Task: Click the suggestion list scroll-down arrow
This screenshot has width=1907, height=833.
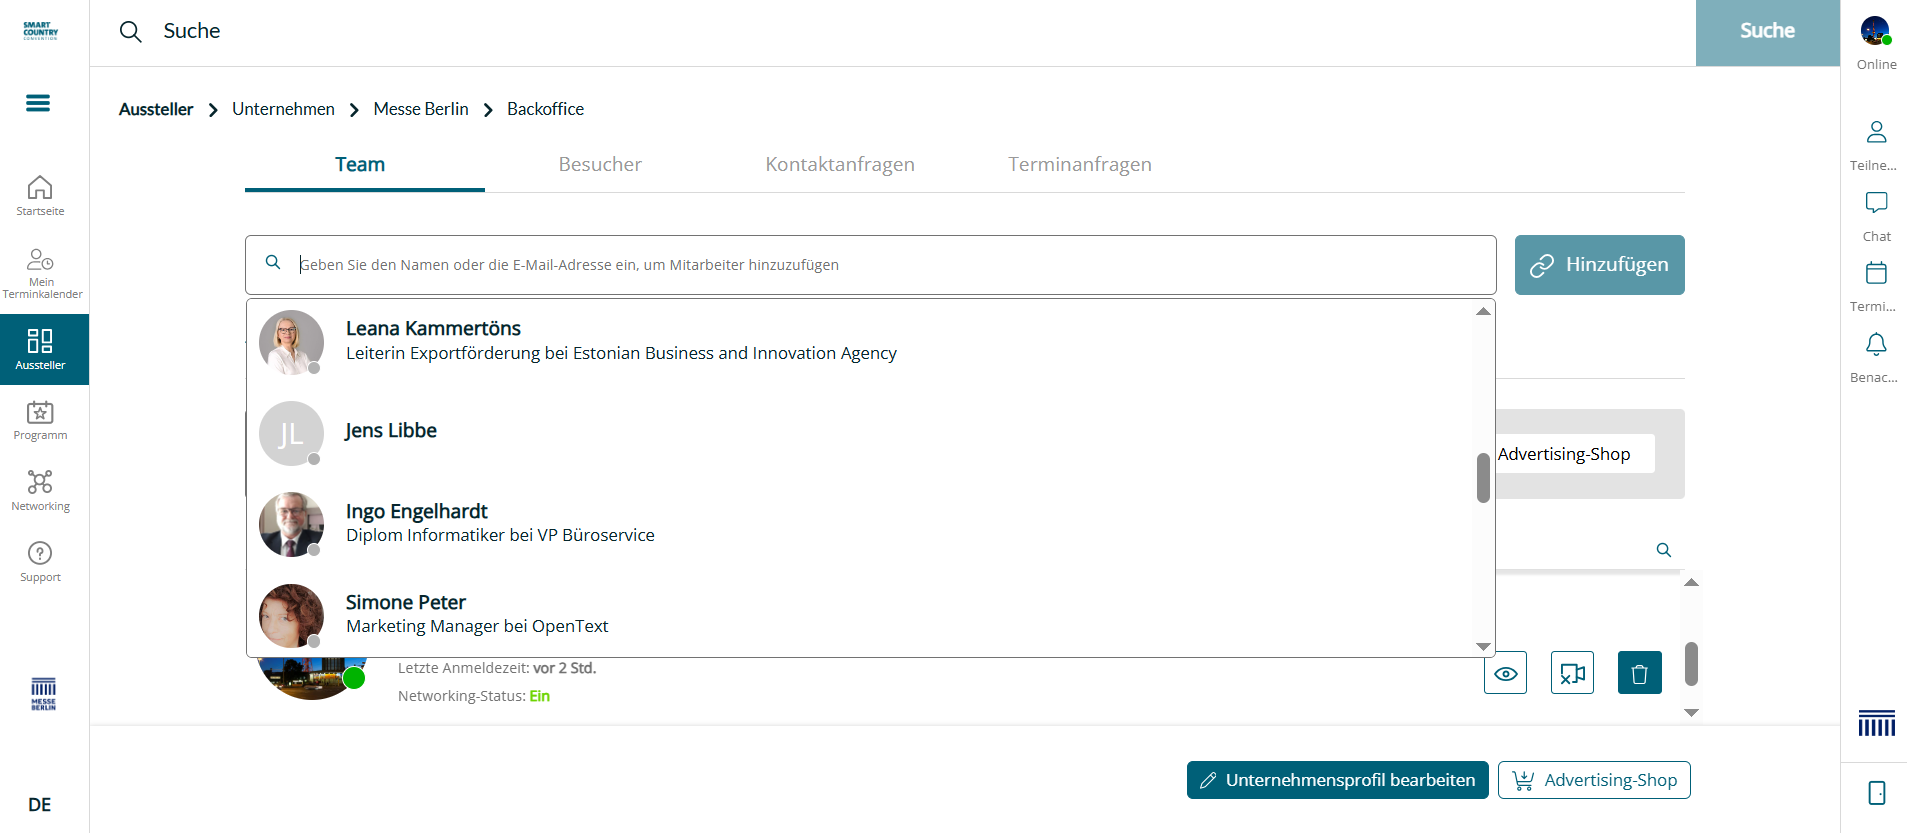Action: click(x=1483, y=647)
